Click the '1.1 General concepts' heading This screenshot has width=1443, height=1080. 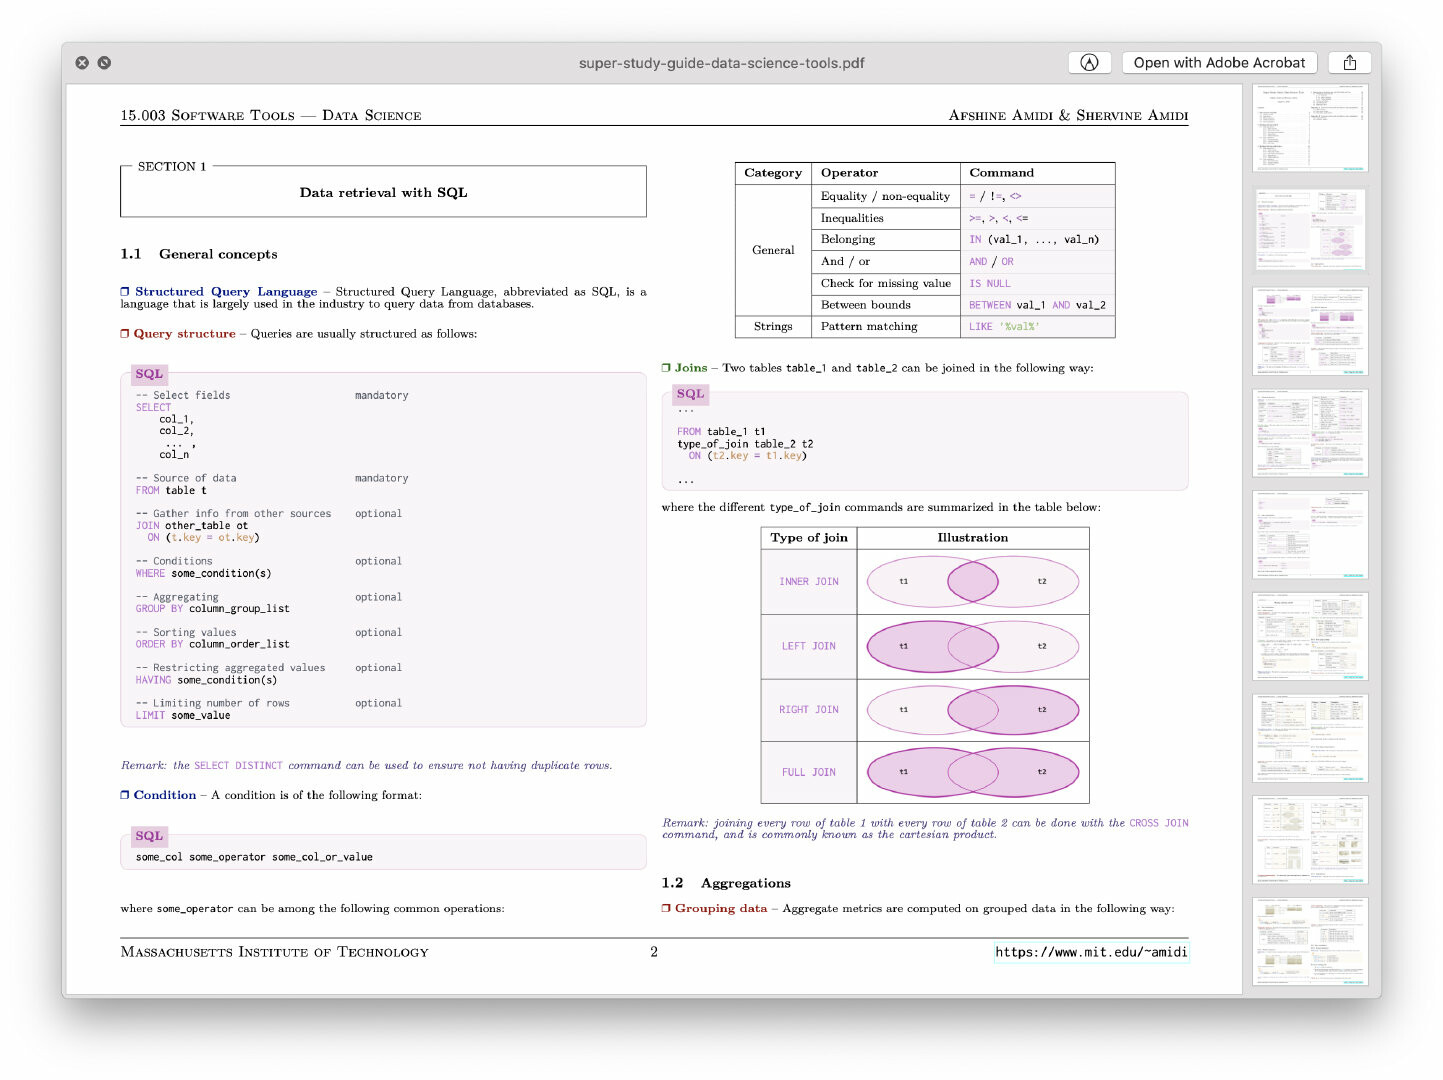tap(199, 254)
